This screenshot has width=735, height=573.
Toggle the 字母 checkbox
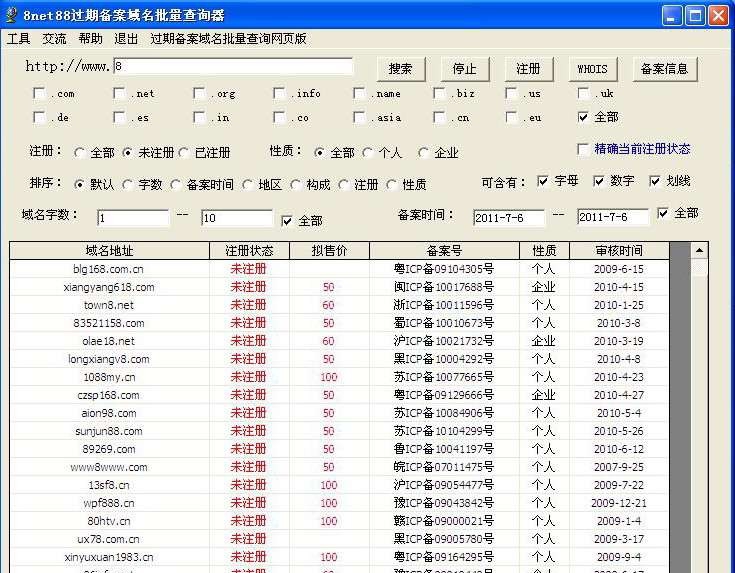(x=543, y=181)
